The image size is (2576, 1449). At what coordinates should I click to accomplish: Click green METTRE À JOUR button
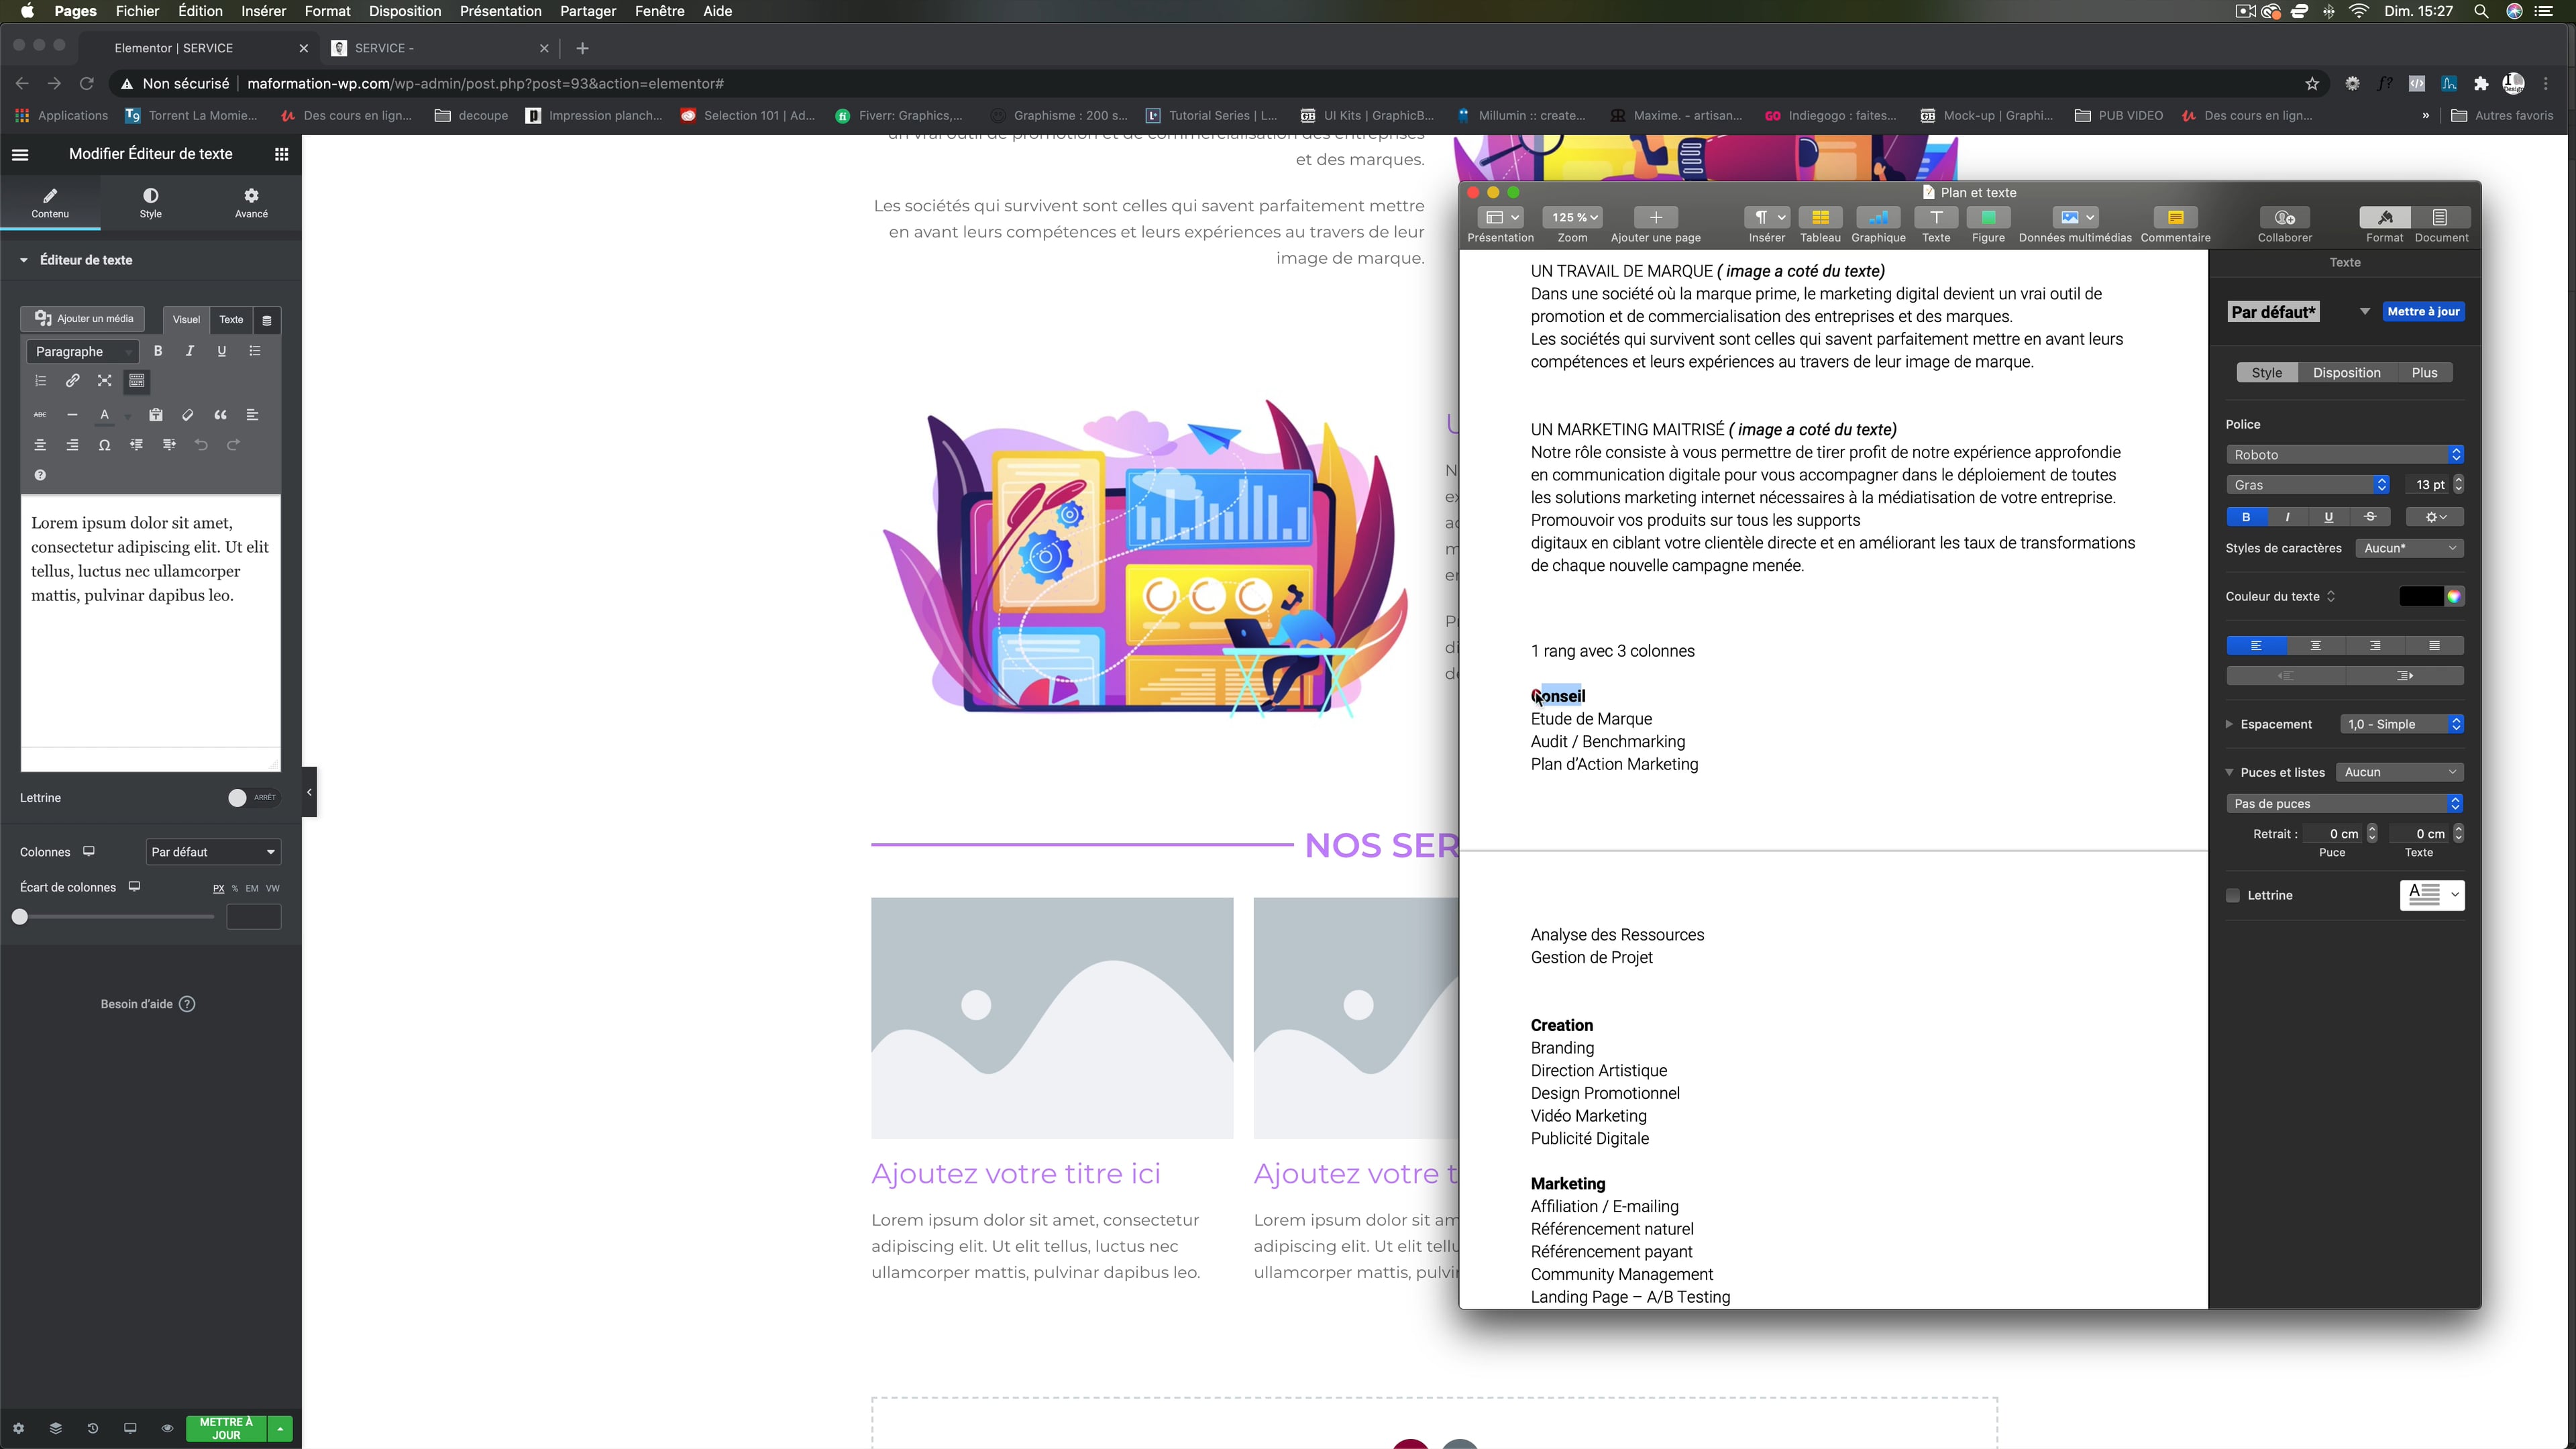coord(226,1428)
